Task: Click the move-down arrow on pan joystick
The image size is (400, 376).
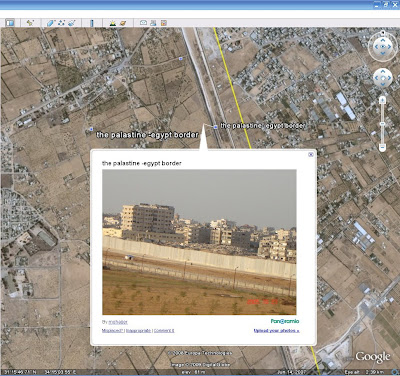Action: click(383, 84)
